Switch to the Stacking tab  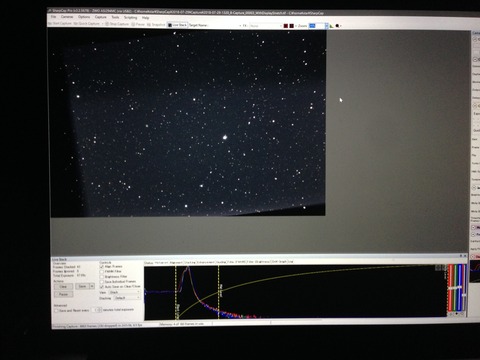click(x=190, y=262)
